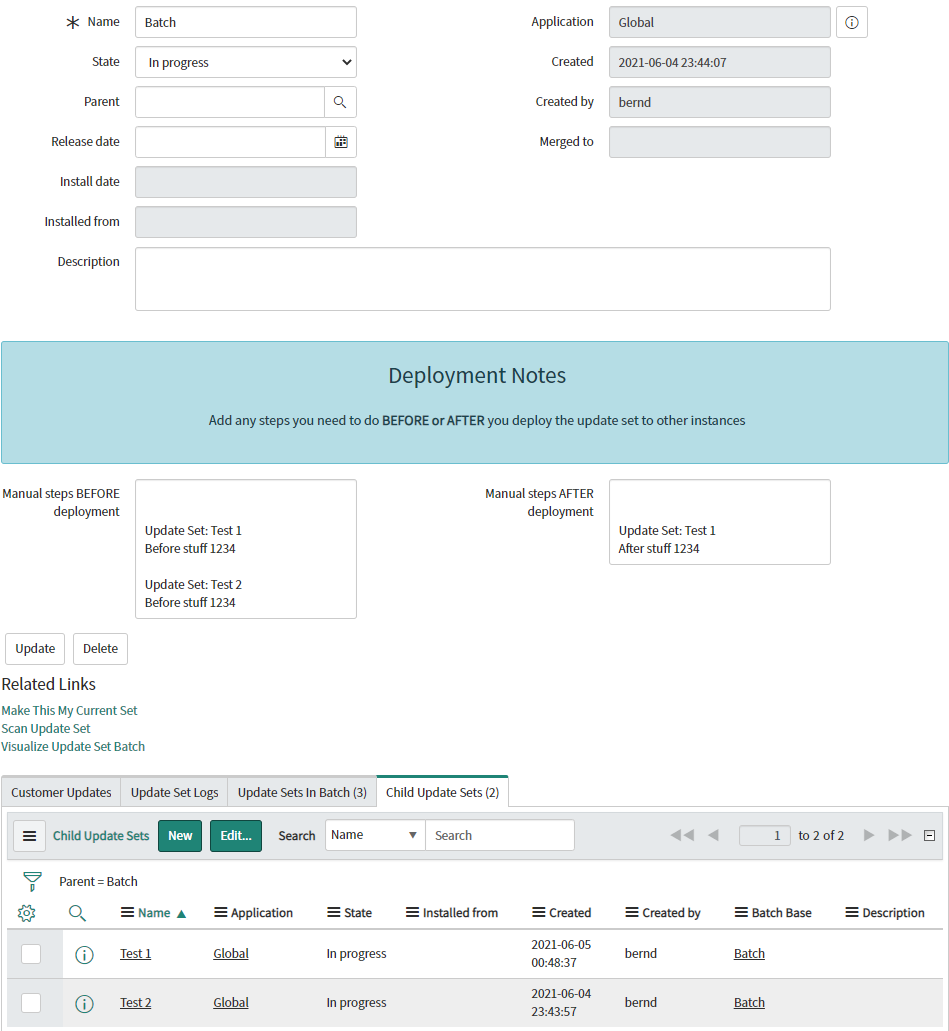The width and height of the screenshot is (949, 1031).
Task: Focus the list Search text box
Action: [x=500, y=835]
